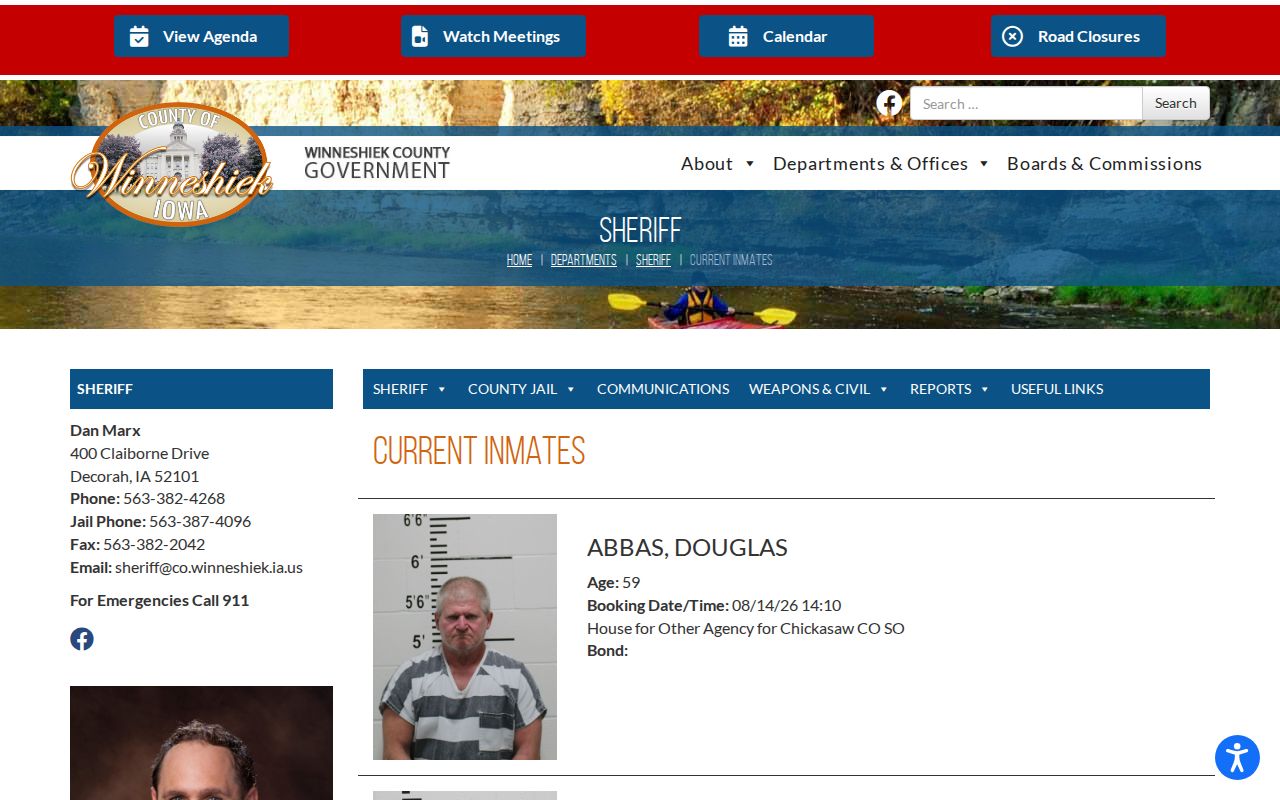This screenshot has width=1280, height=800.
Task: Click the County of Winneshiek Iowa logo
Action: click(172, 164)
